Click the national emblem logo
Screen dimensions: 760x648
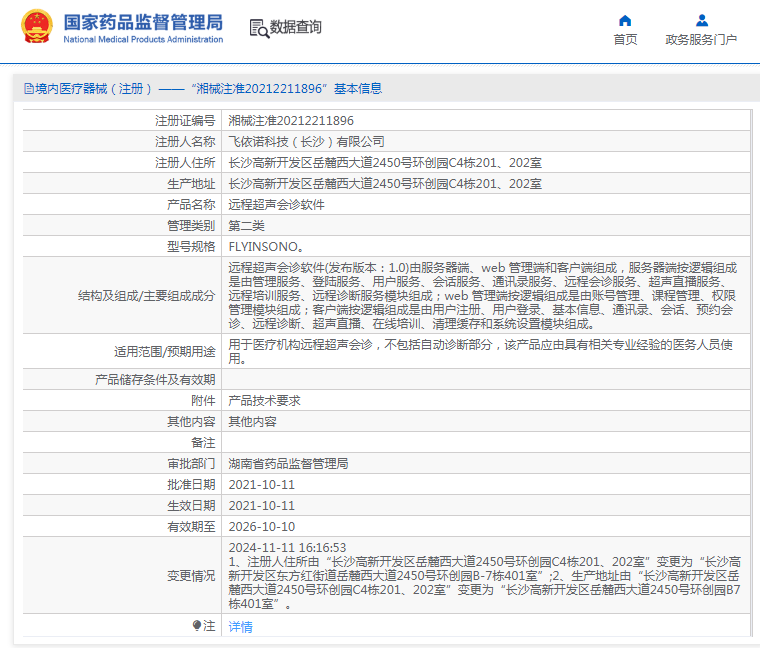(x=37, y=27)
